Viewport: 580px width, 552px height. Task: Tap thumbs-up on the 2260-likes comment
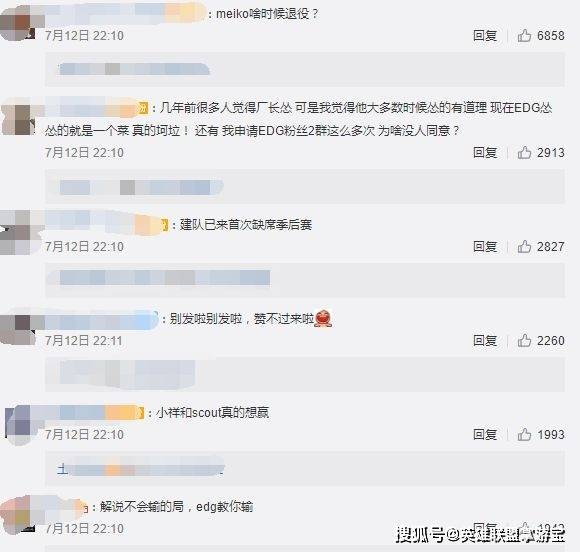(524, 340)
